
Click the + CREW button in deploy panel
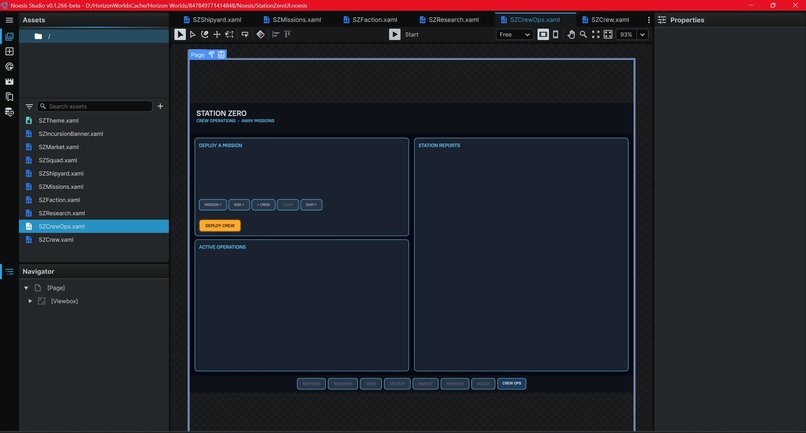coord(264,205)
